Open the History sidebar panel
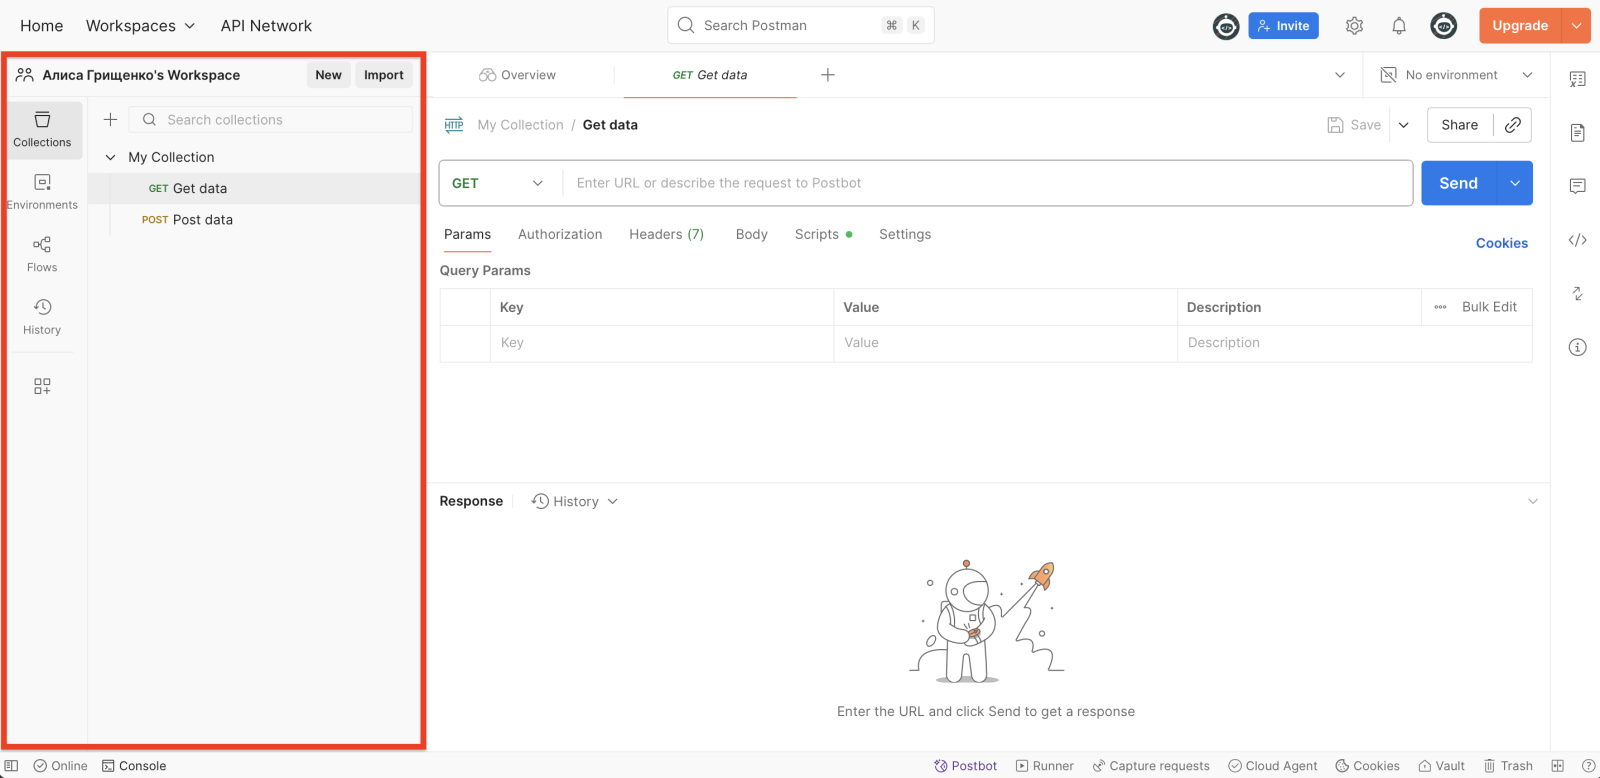 (x=42, y=316)
